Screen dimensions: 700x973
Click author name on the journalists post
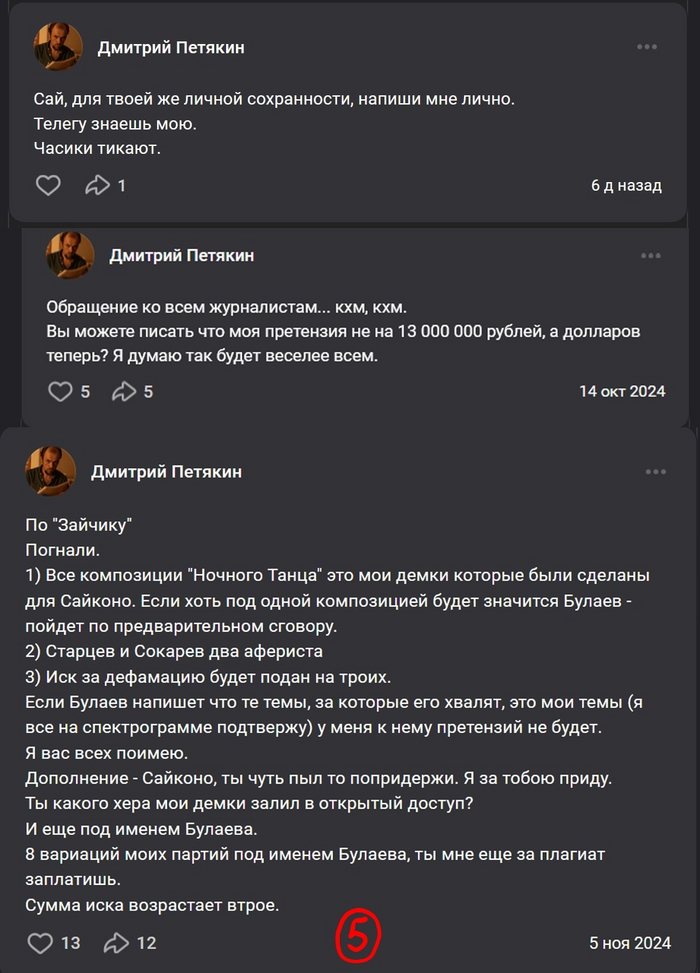(181, 256)
